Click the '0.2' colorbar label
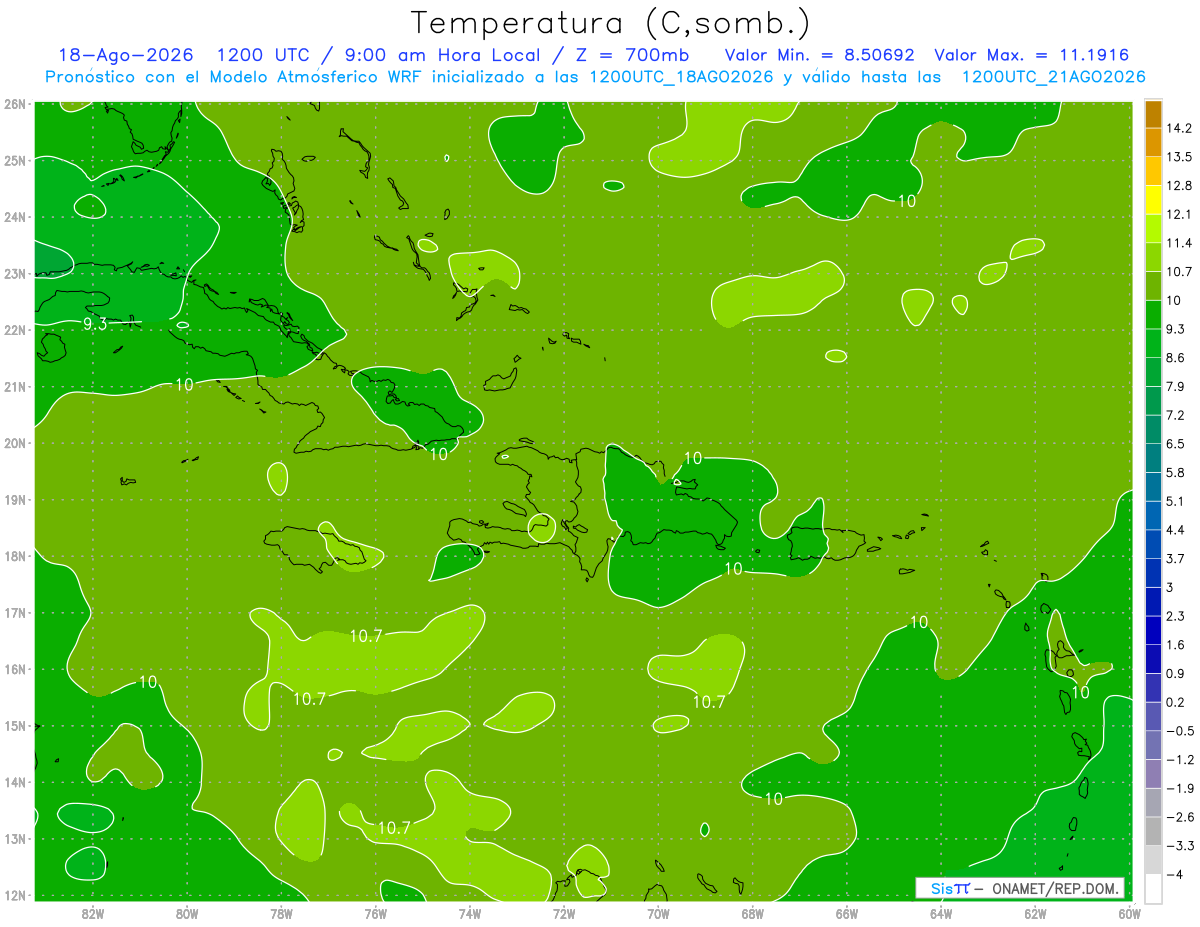The height and width of the screenshot is (927, 1200). (x=1175, y=702)
